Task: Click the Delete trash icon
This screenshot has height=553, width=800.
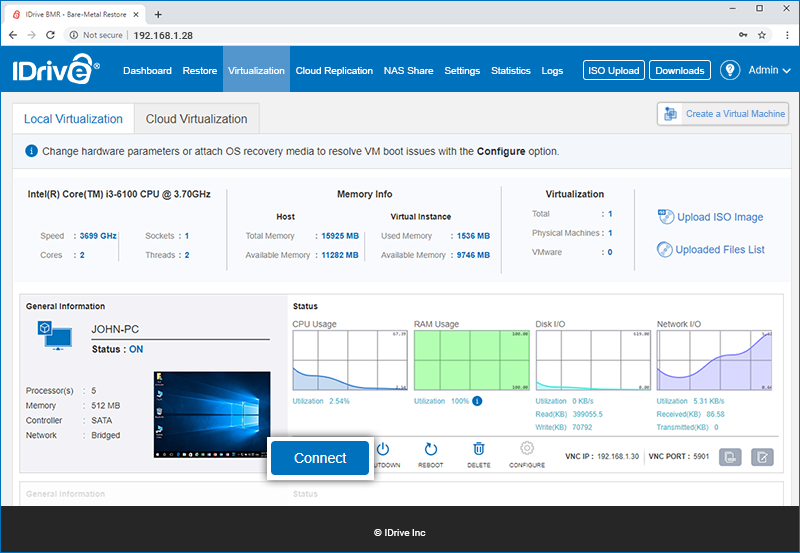Action: tap(479, 449)
